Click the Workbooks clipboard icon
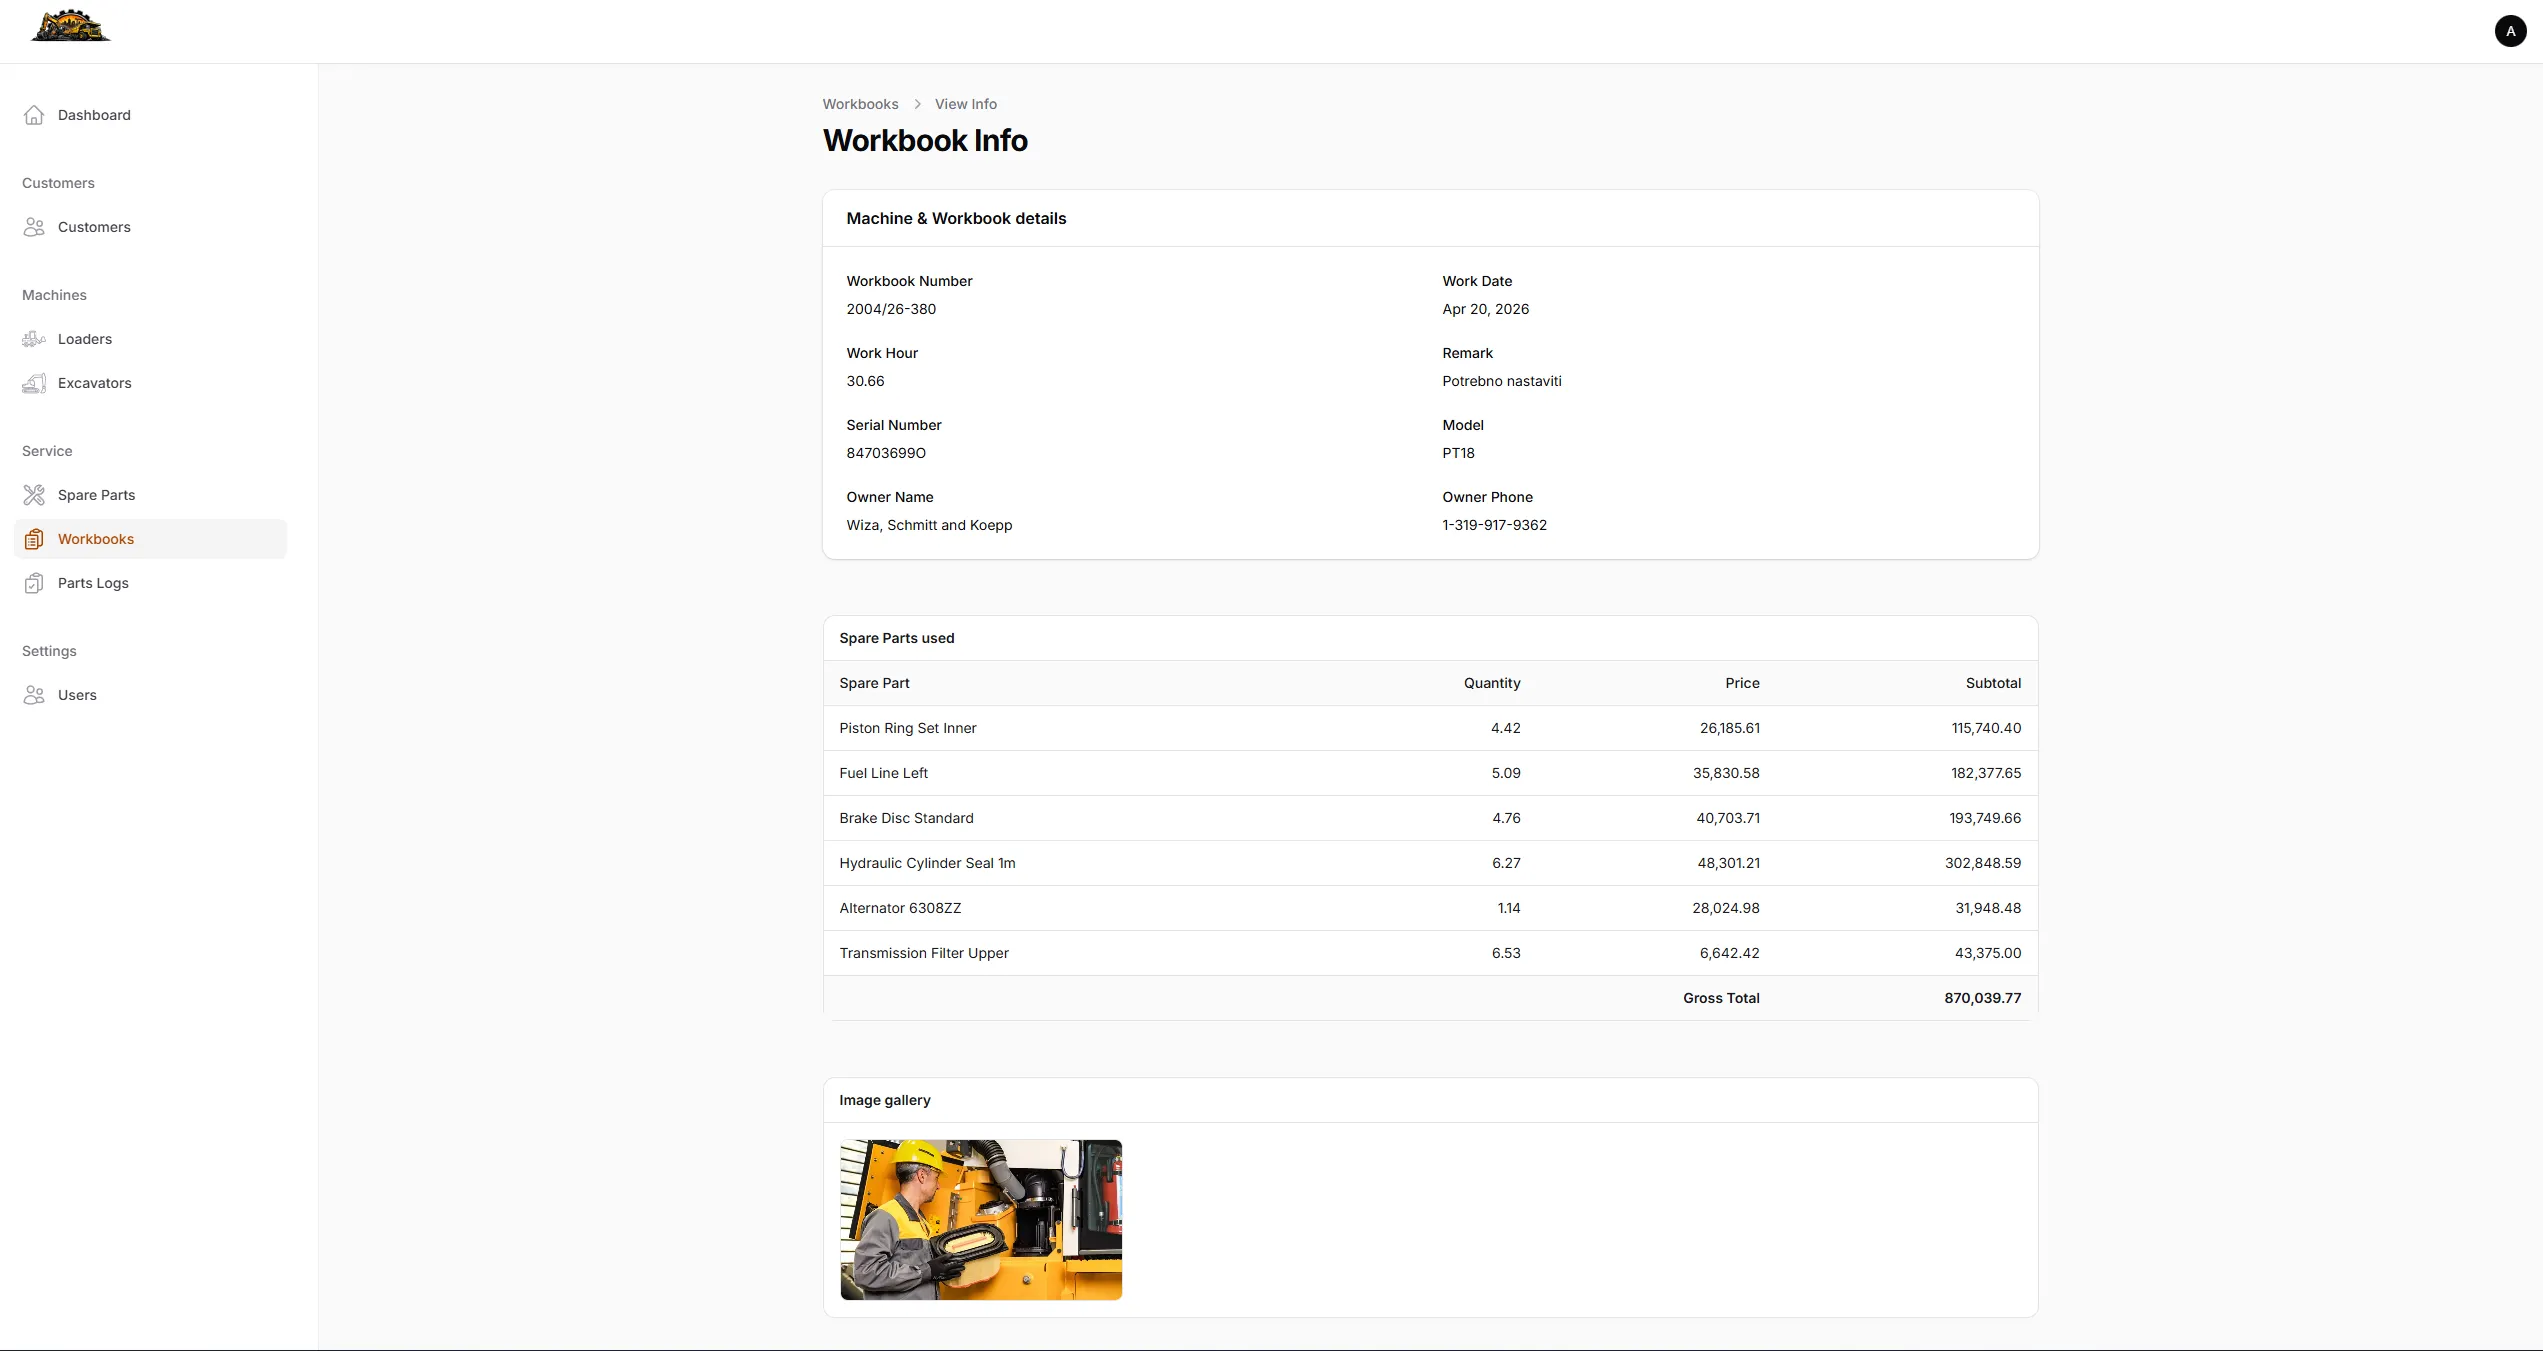Image resolution: width=2543 pixels, height=1351 pixels. (34, 539)
